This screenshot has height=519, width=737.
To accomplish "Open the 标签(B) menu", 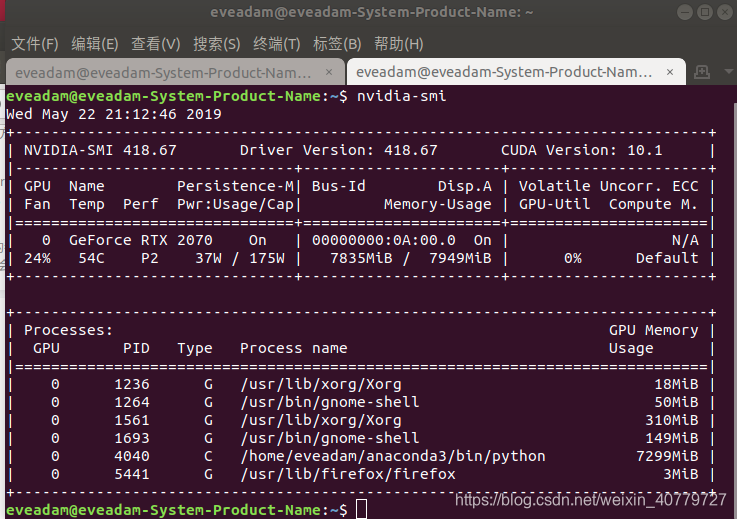I will (337, 44).
